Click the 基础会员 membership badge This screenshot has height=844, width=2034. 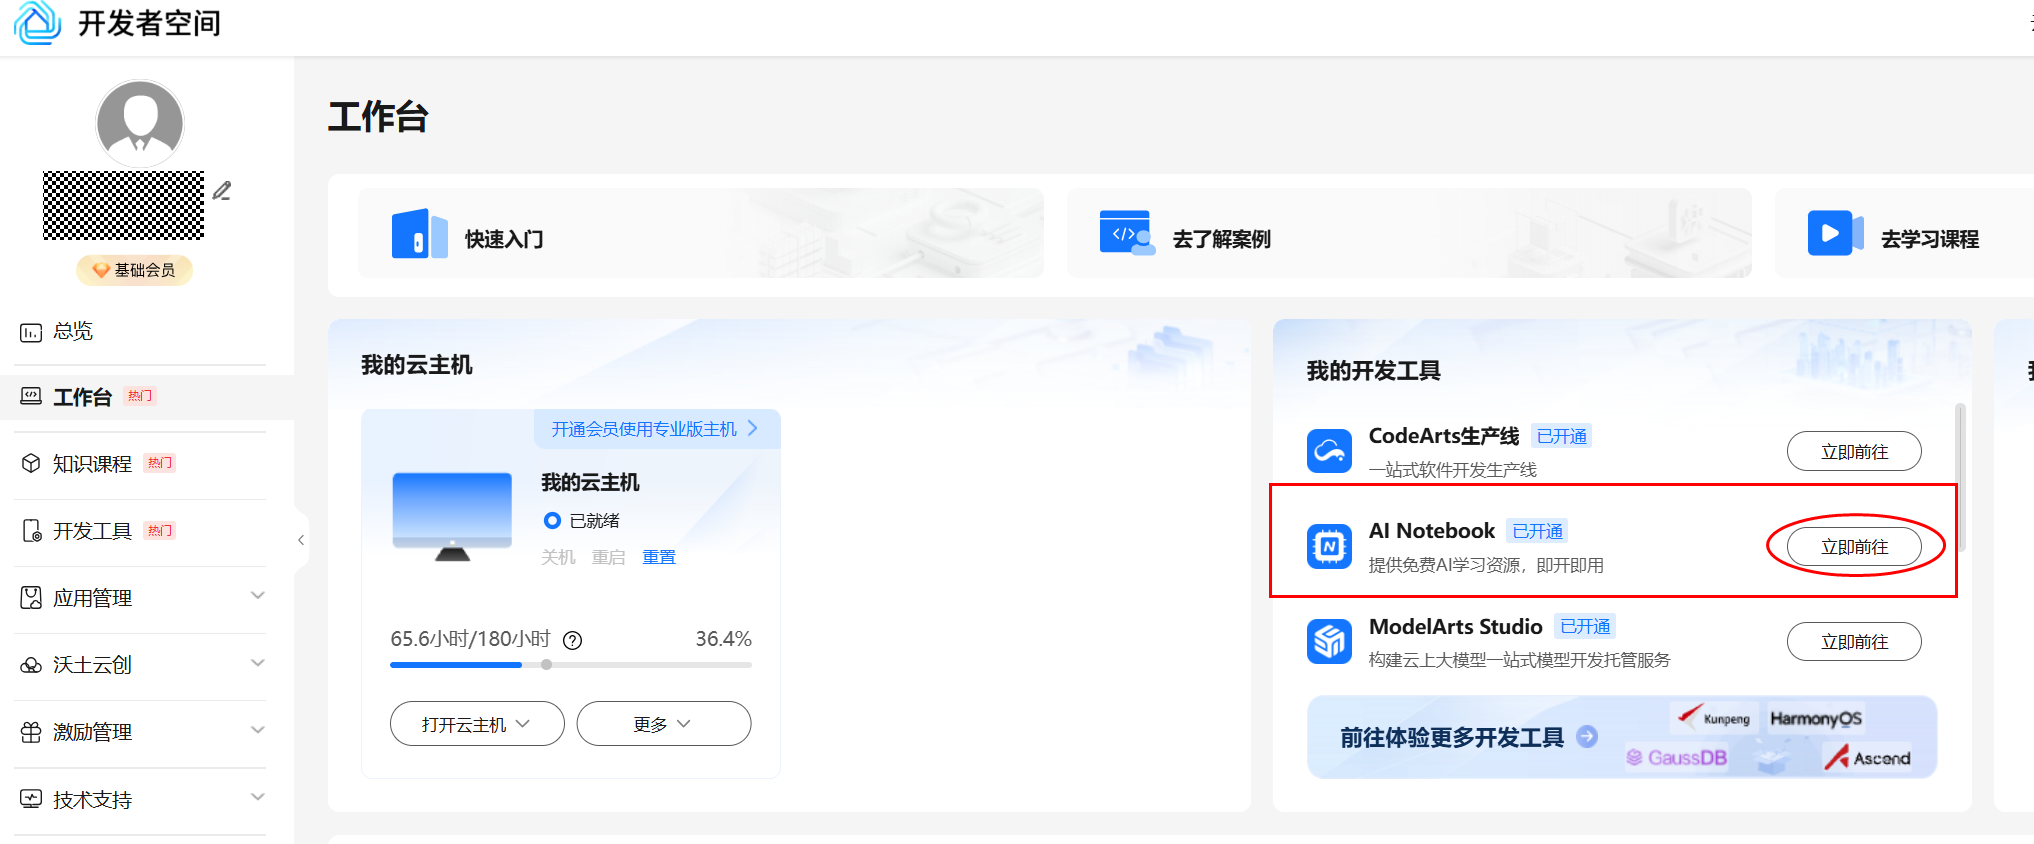point(134,270)
